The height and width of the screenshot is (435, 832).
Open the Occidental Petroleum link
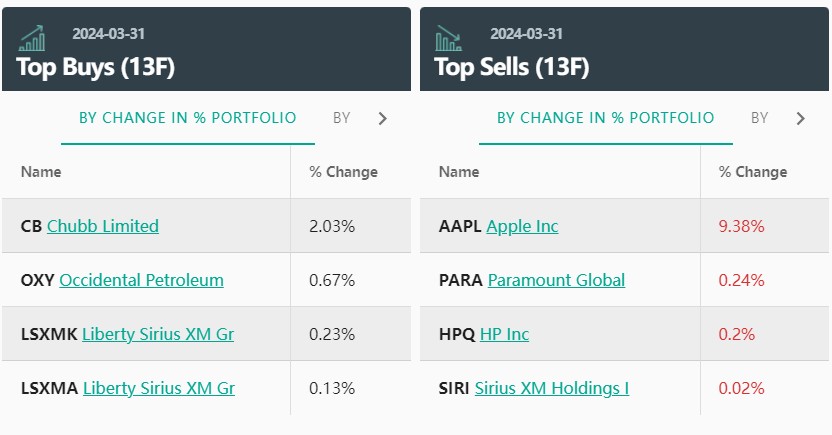(x=142, y=280)
